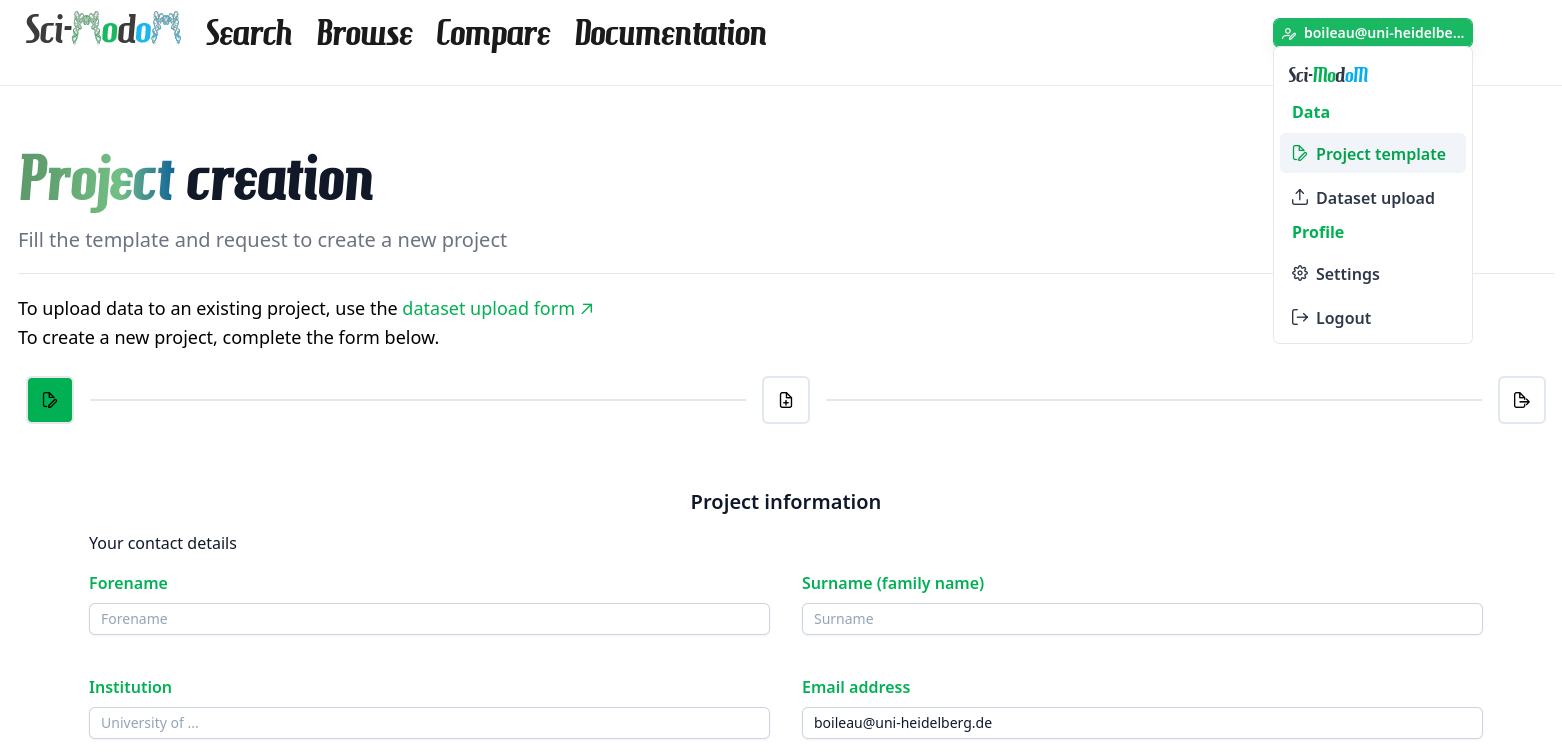Click the green project template step icon
1562x756 pixels.
pyautogui.click(x=50, y=400)
